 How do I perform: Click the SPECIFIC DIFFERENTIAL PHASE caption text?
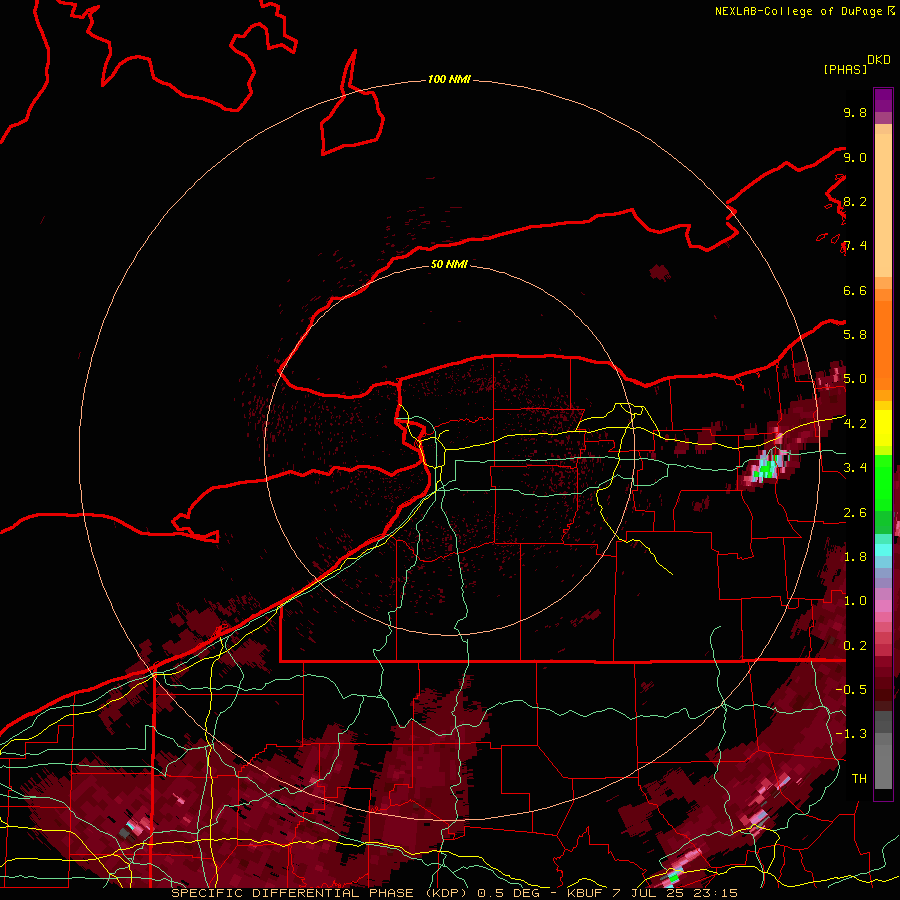pos(293,893)
